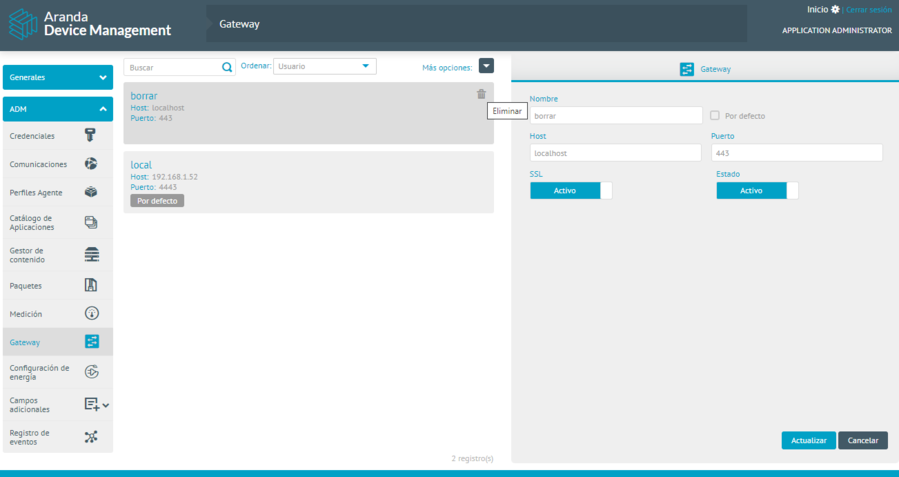The image size is (899, 477).
Task: Open the Paquetes icon
Action: [91, 285]
